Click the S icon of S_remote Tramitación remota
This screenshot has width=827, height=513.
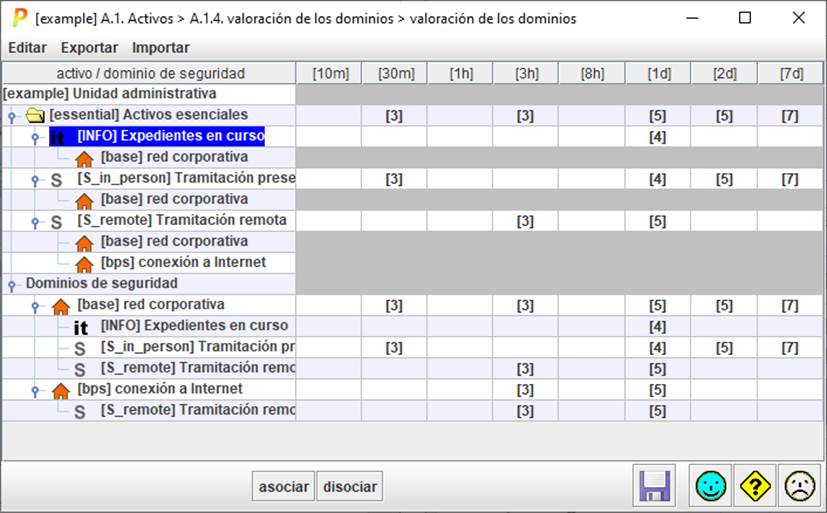pos(57,222)
